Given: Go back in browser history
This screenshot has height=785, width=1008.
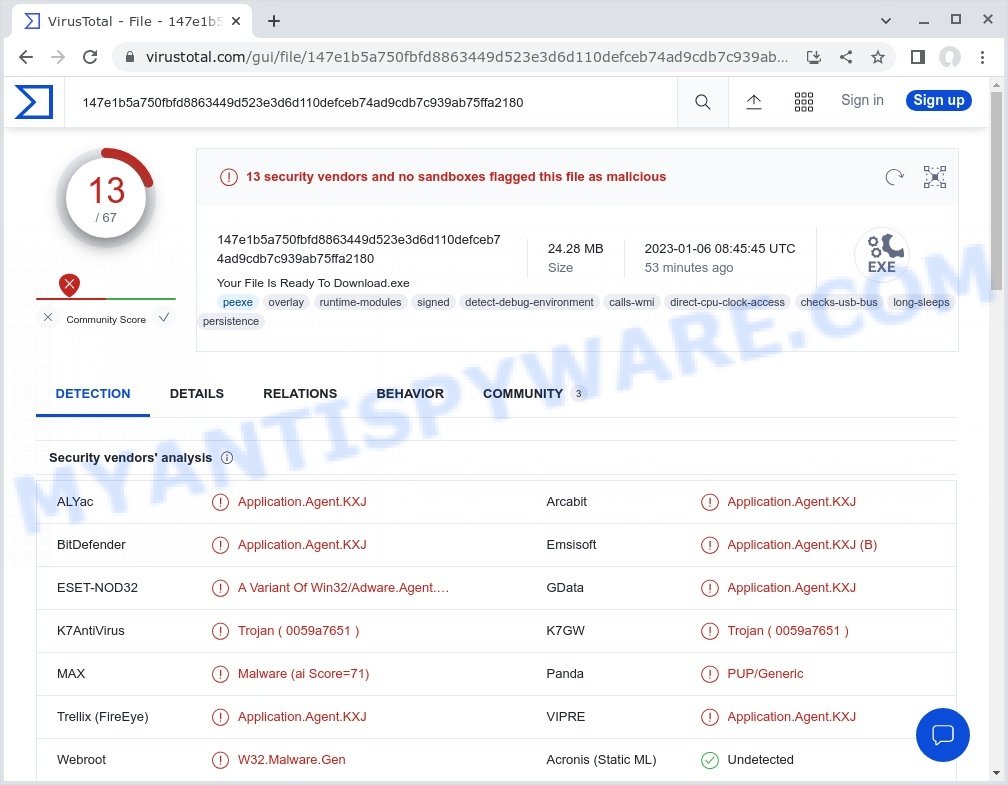Looking at the screenshot, I should pos(26,57).
